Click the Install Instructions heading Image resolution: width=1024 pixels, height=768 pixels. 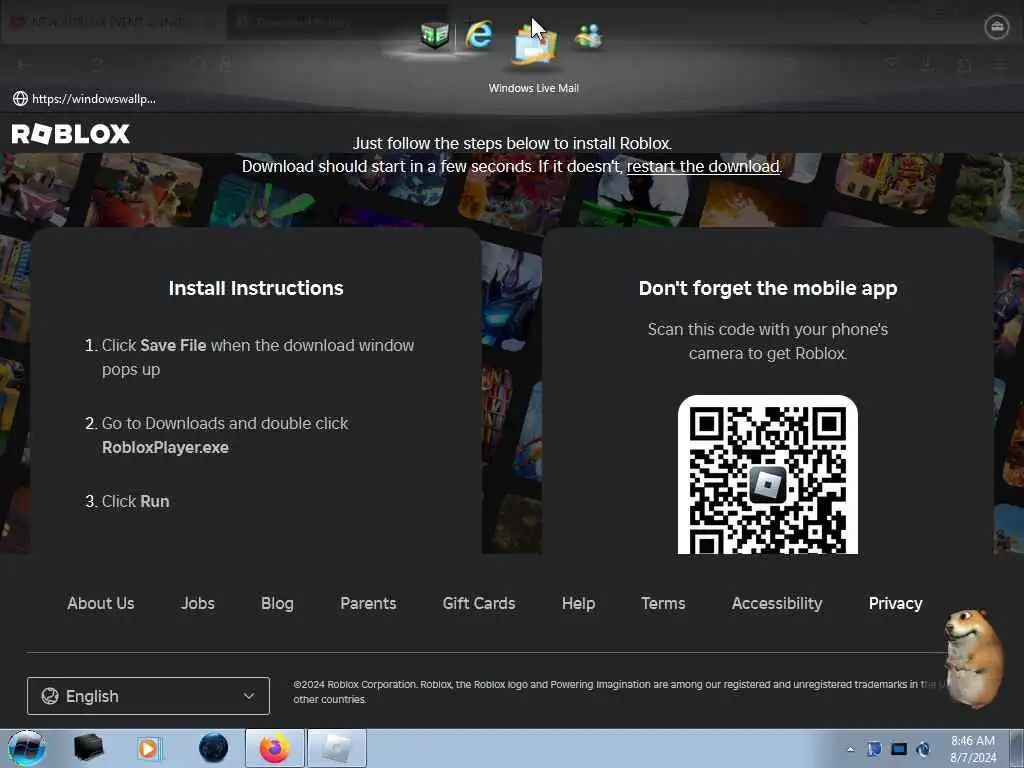(x=256, y=288)
